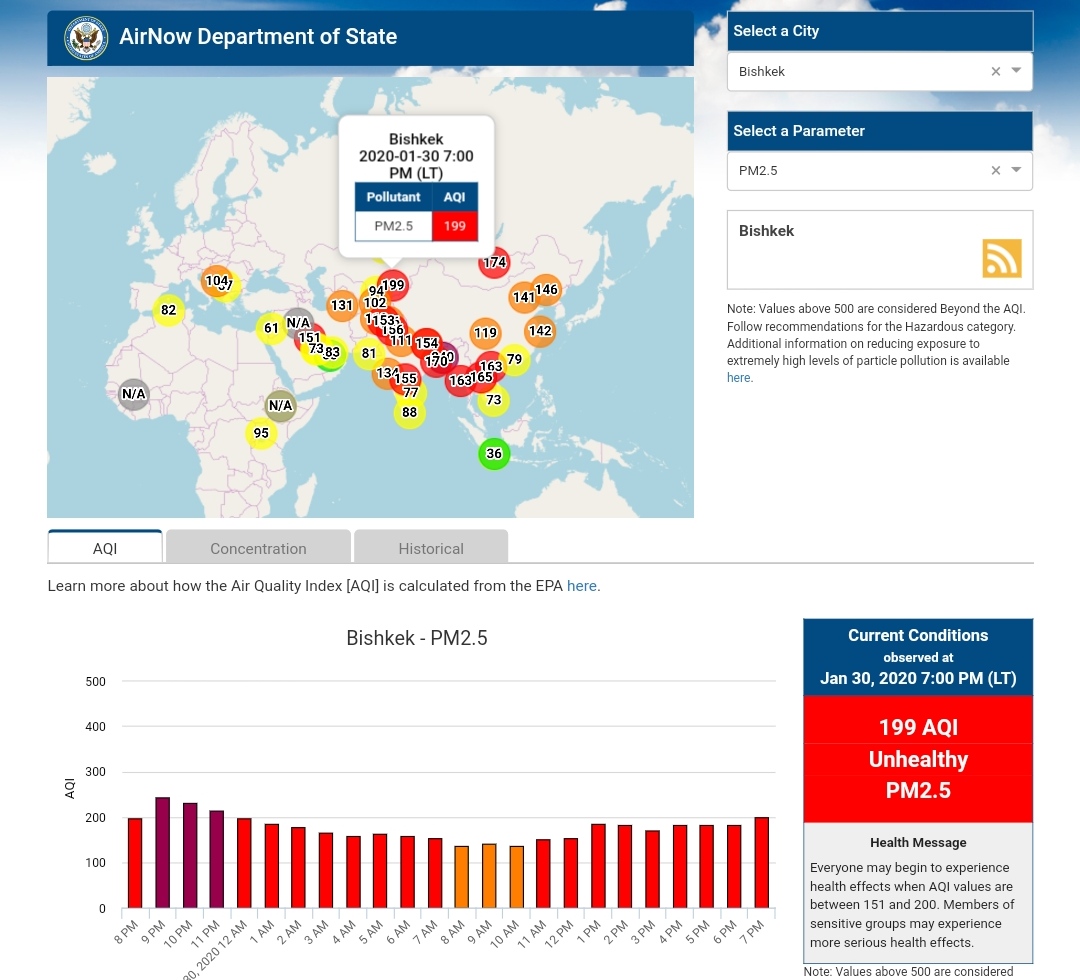Click the orange 142 AQI map marker
The height and width of the screenshot is (980, 1080).
[x=540, y=331]
